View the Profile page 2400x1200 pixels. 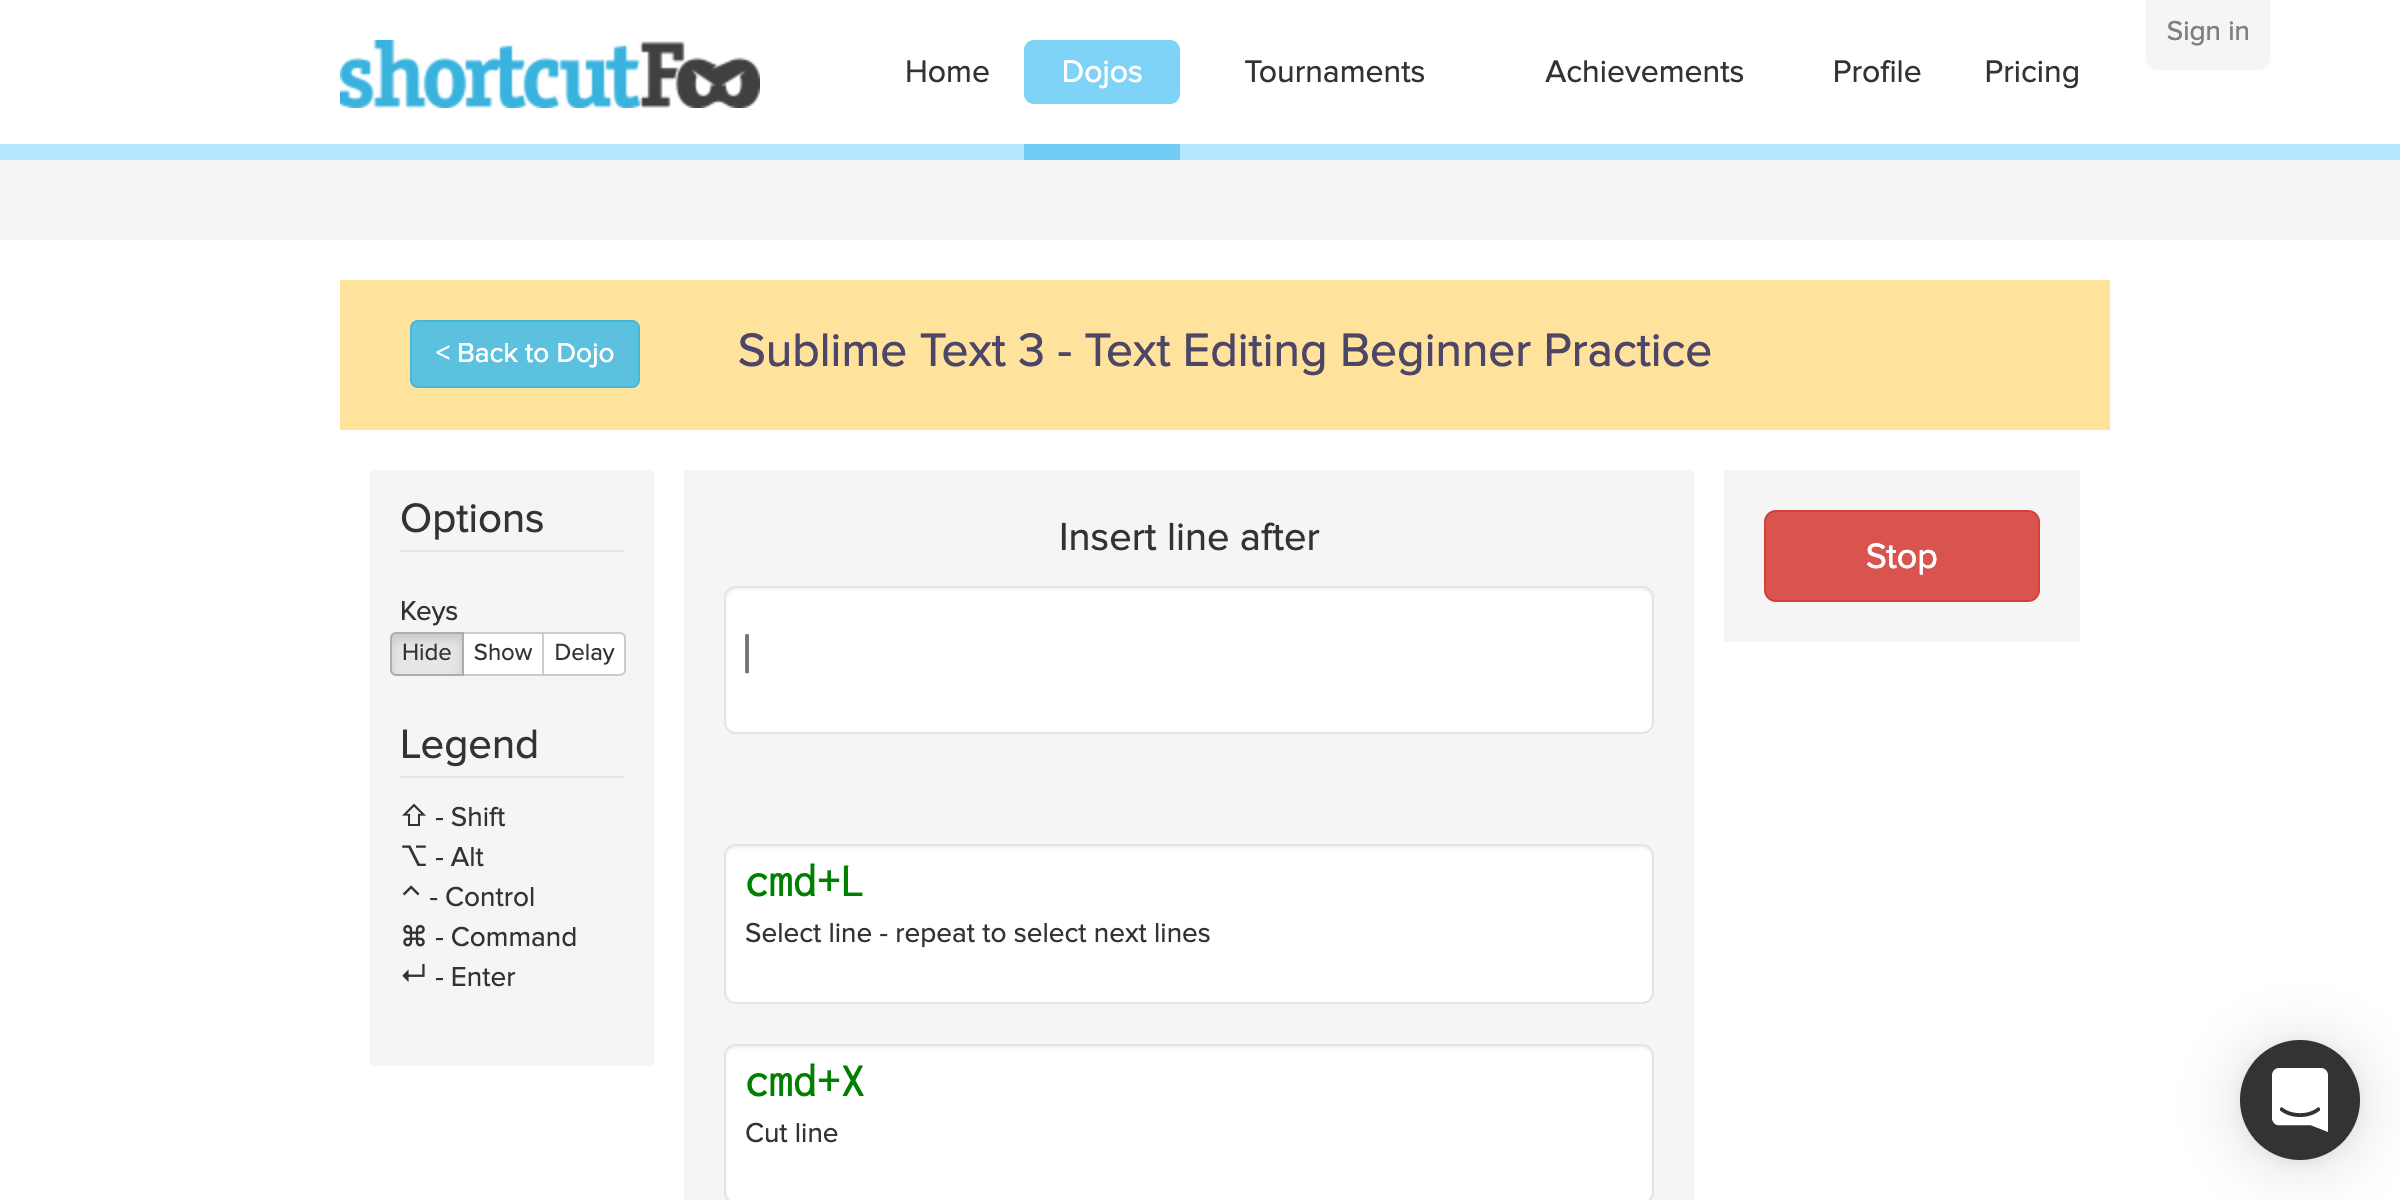point(1876,72)
